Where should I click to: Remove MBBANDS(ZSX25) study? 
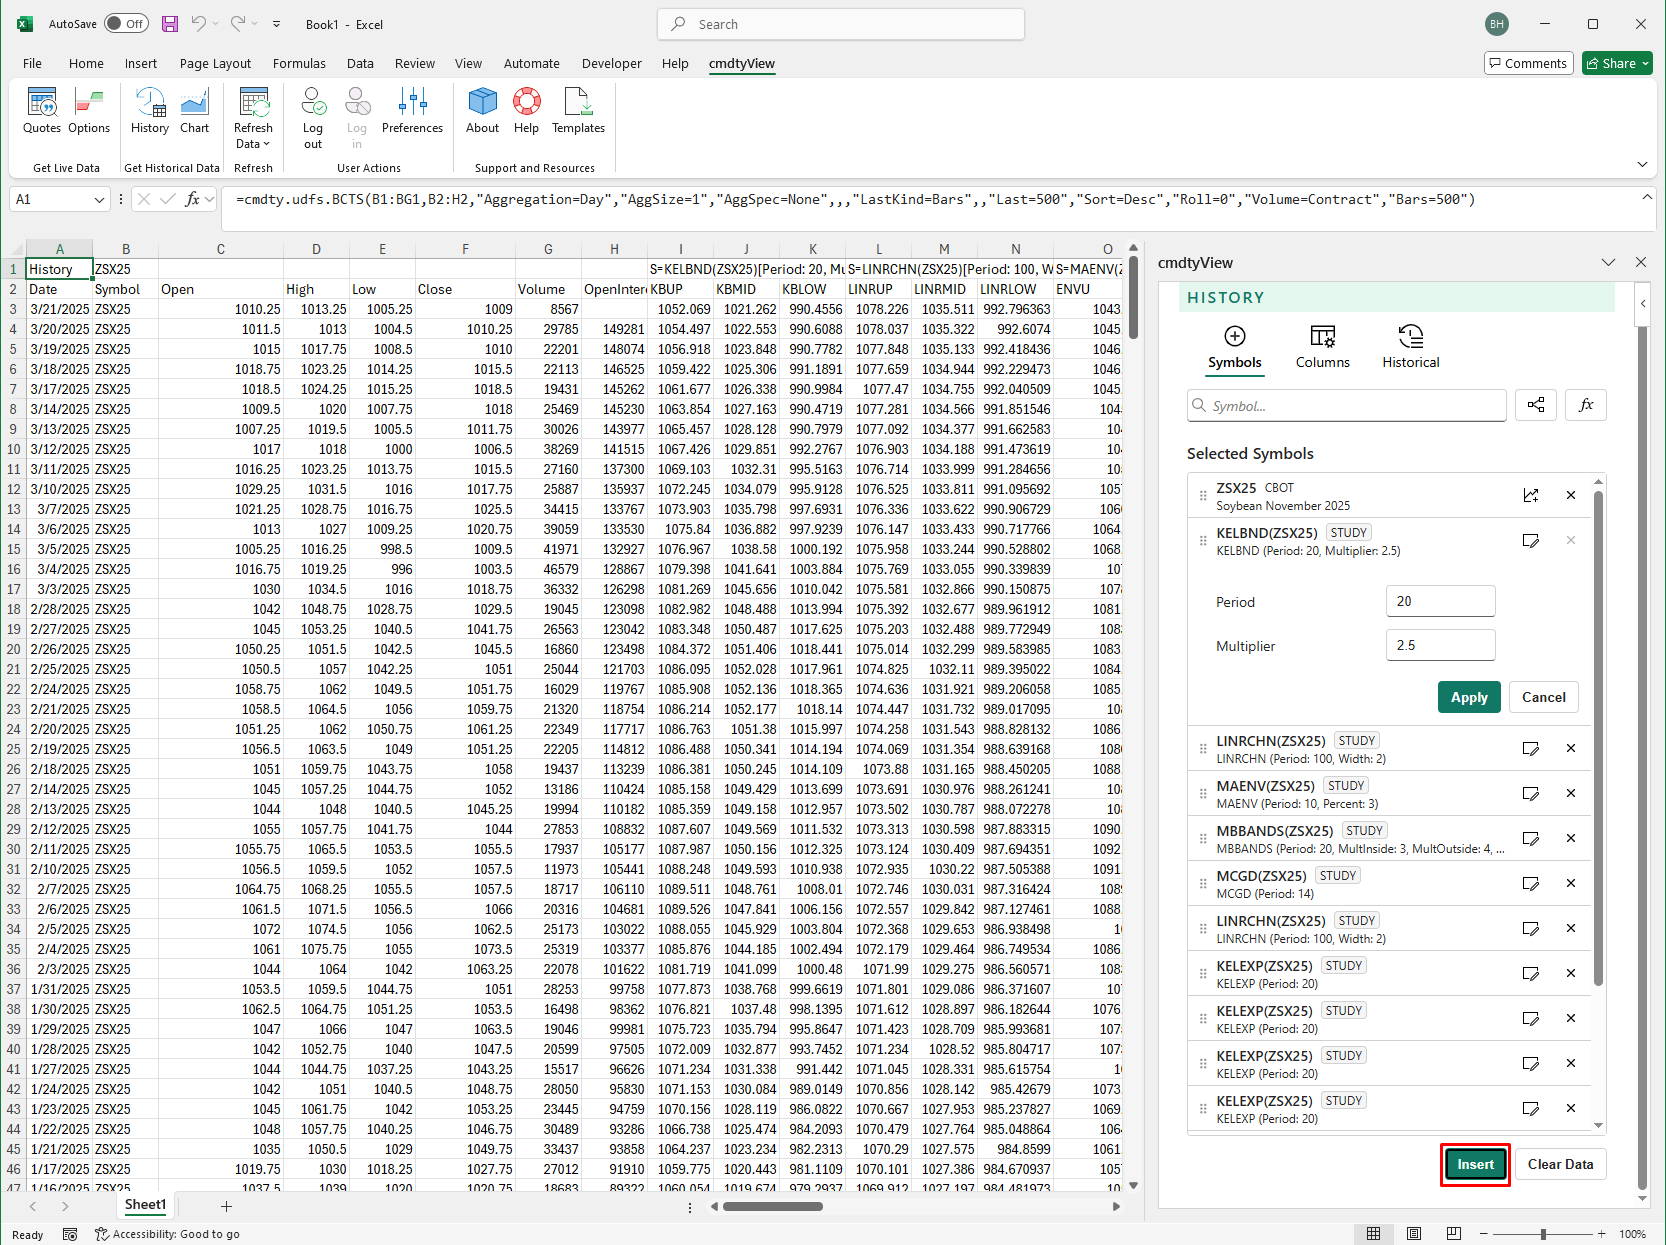(x=1571, y=838)
